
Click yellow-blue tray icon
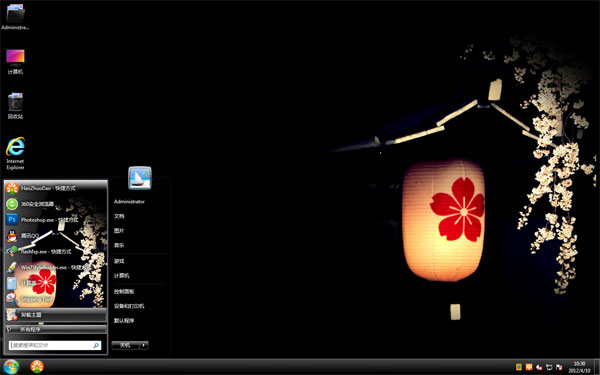(519, 367)
